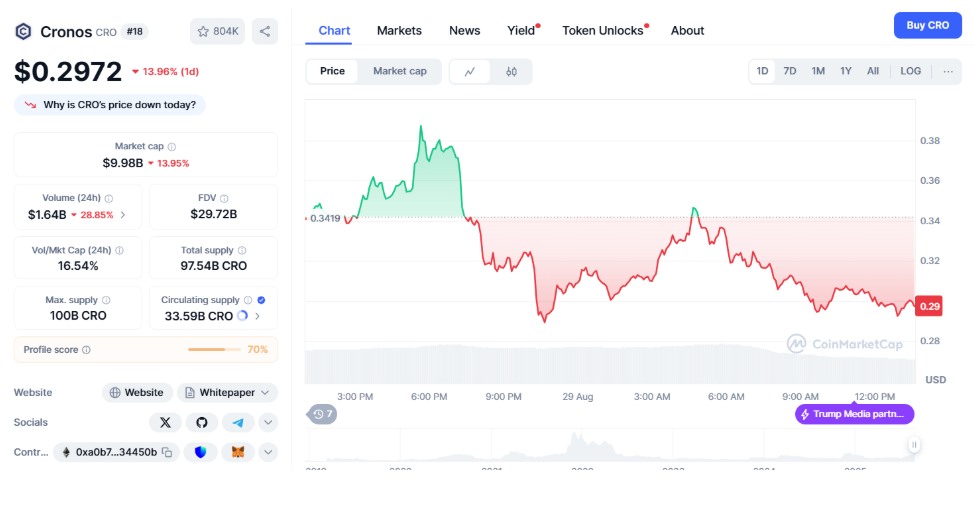Viewport: 974px width, 506px height.
Task: Click the verified badge by Circulating supply
Action: pos(262,300)
